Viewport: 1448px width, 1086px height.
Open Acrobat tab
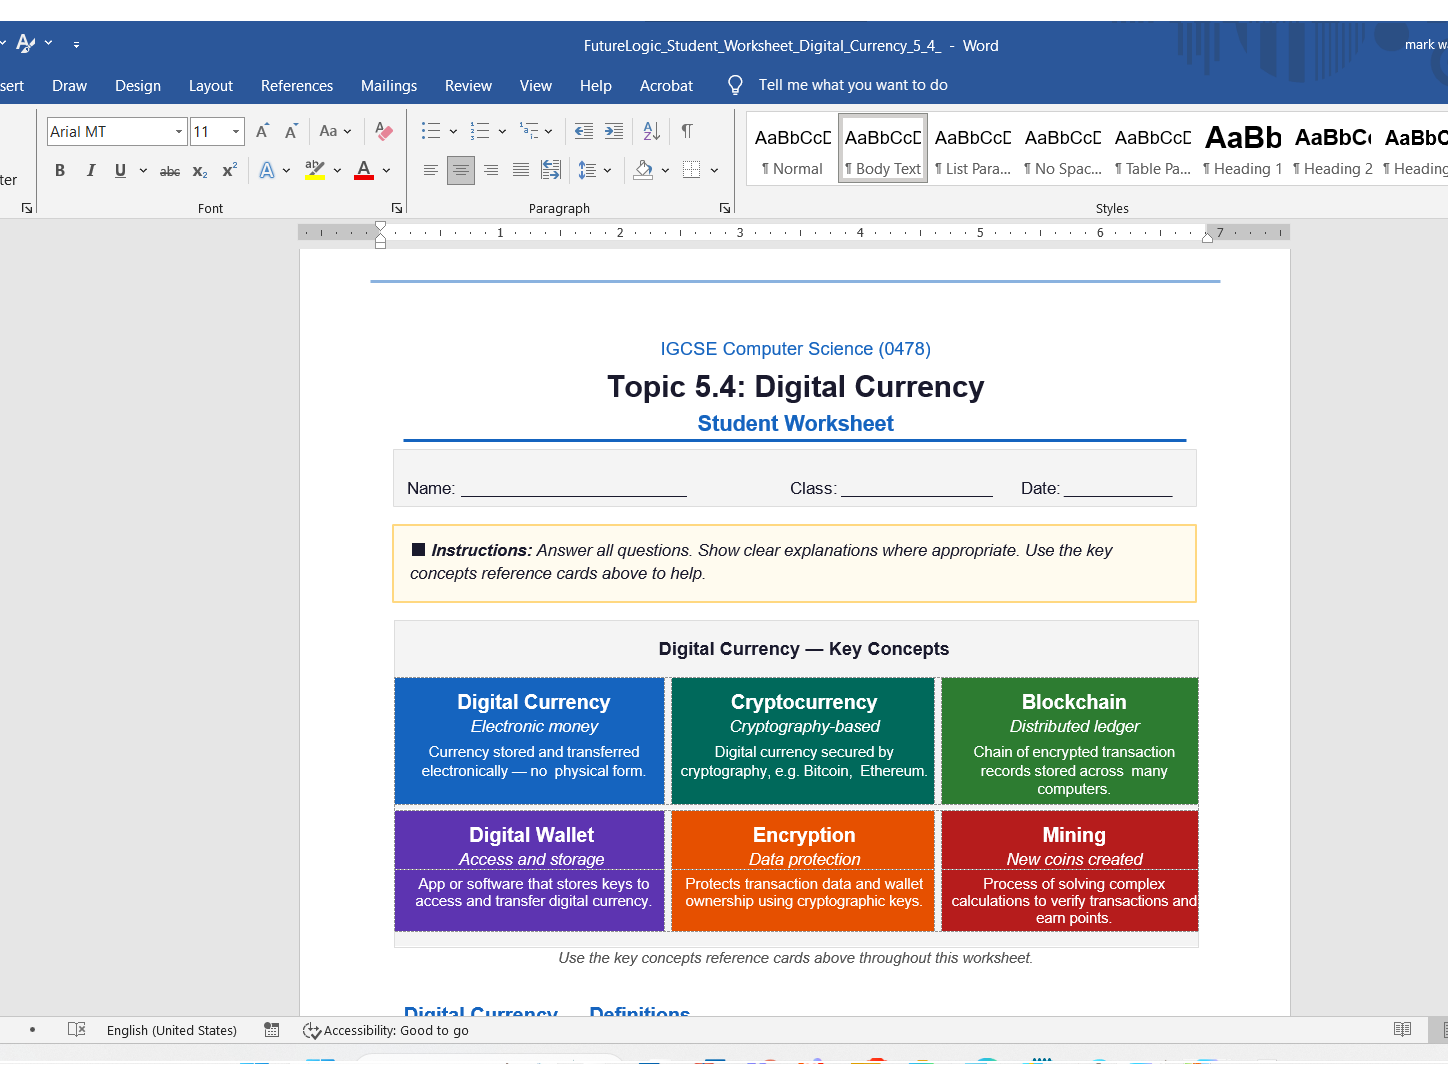point(666,86)
